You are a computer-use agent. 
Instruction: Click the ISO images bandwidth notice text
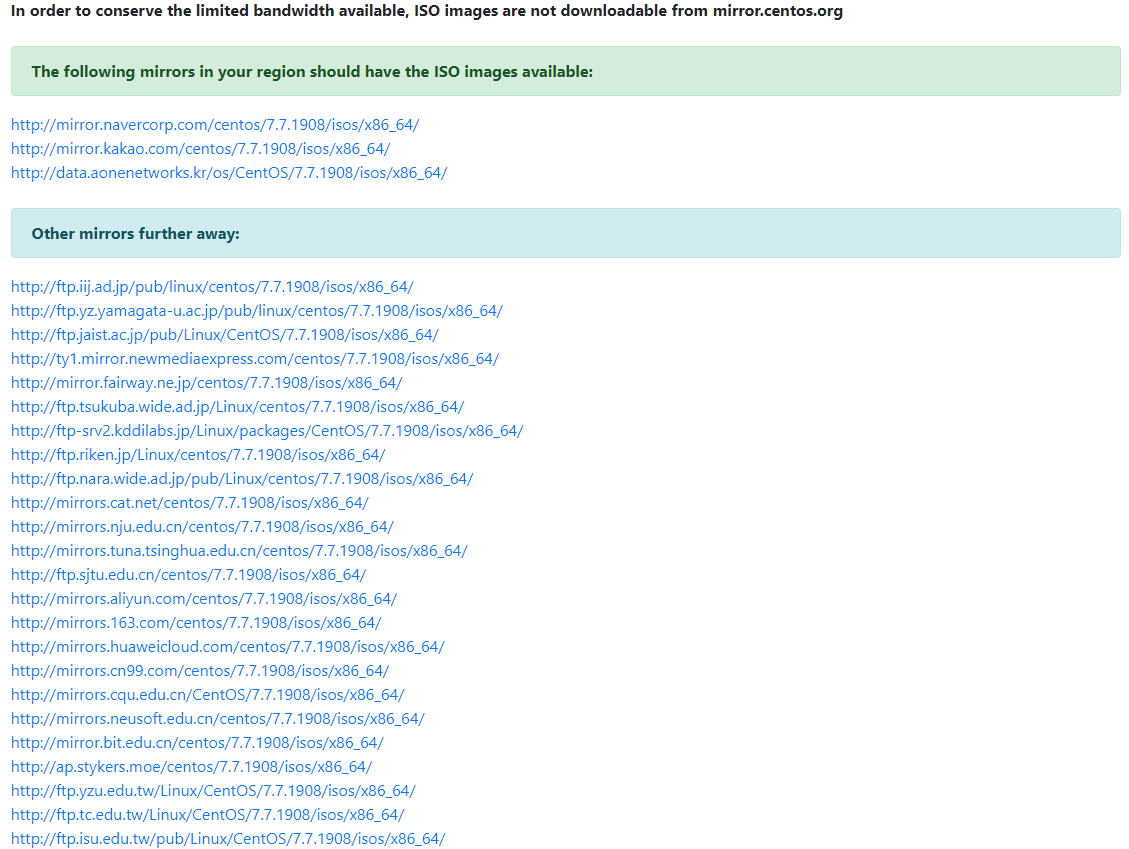[426, 11]
